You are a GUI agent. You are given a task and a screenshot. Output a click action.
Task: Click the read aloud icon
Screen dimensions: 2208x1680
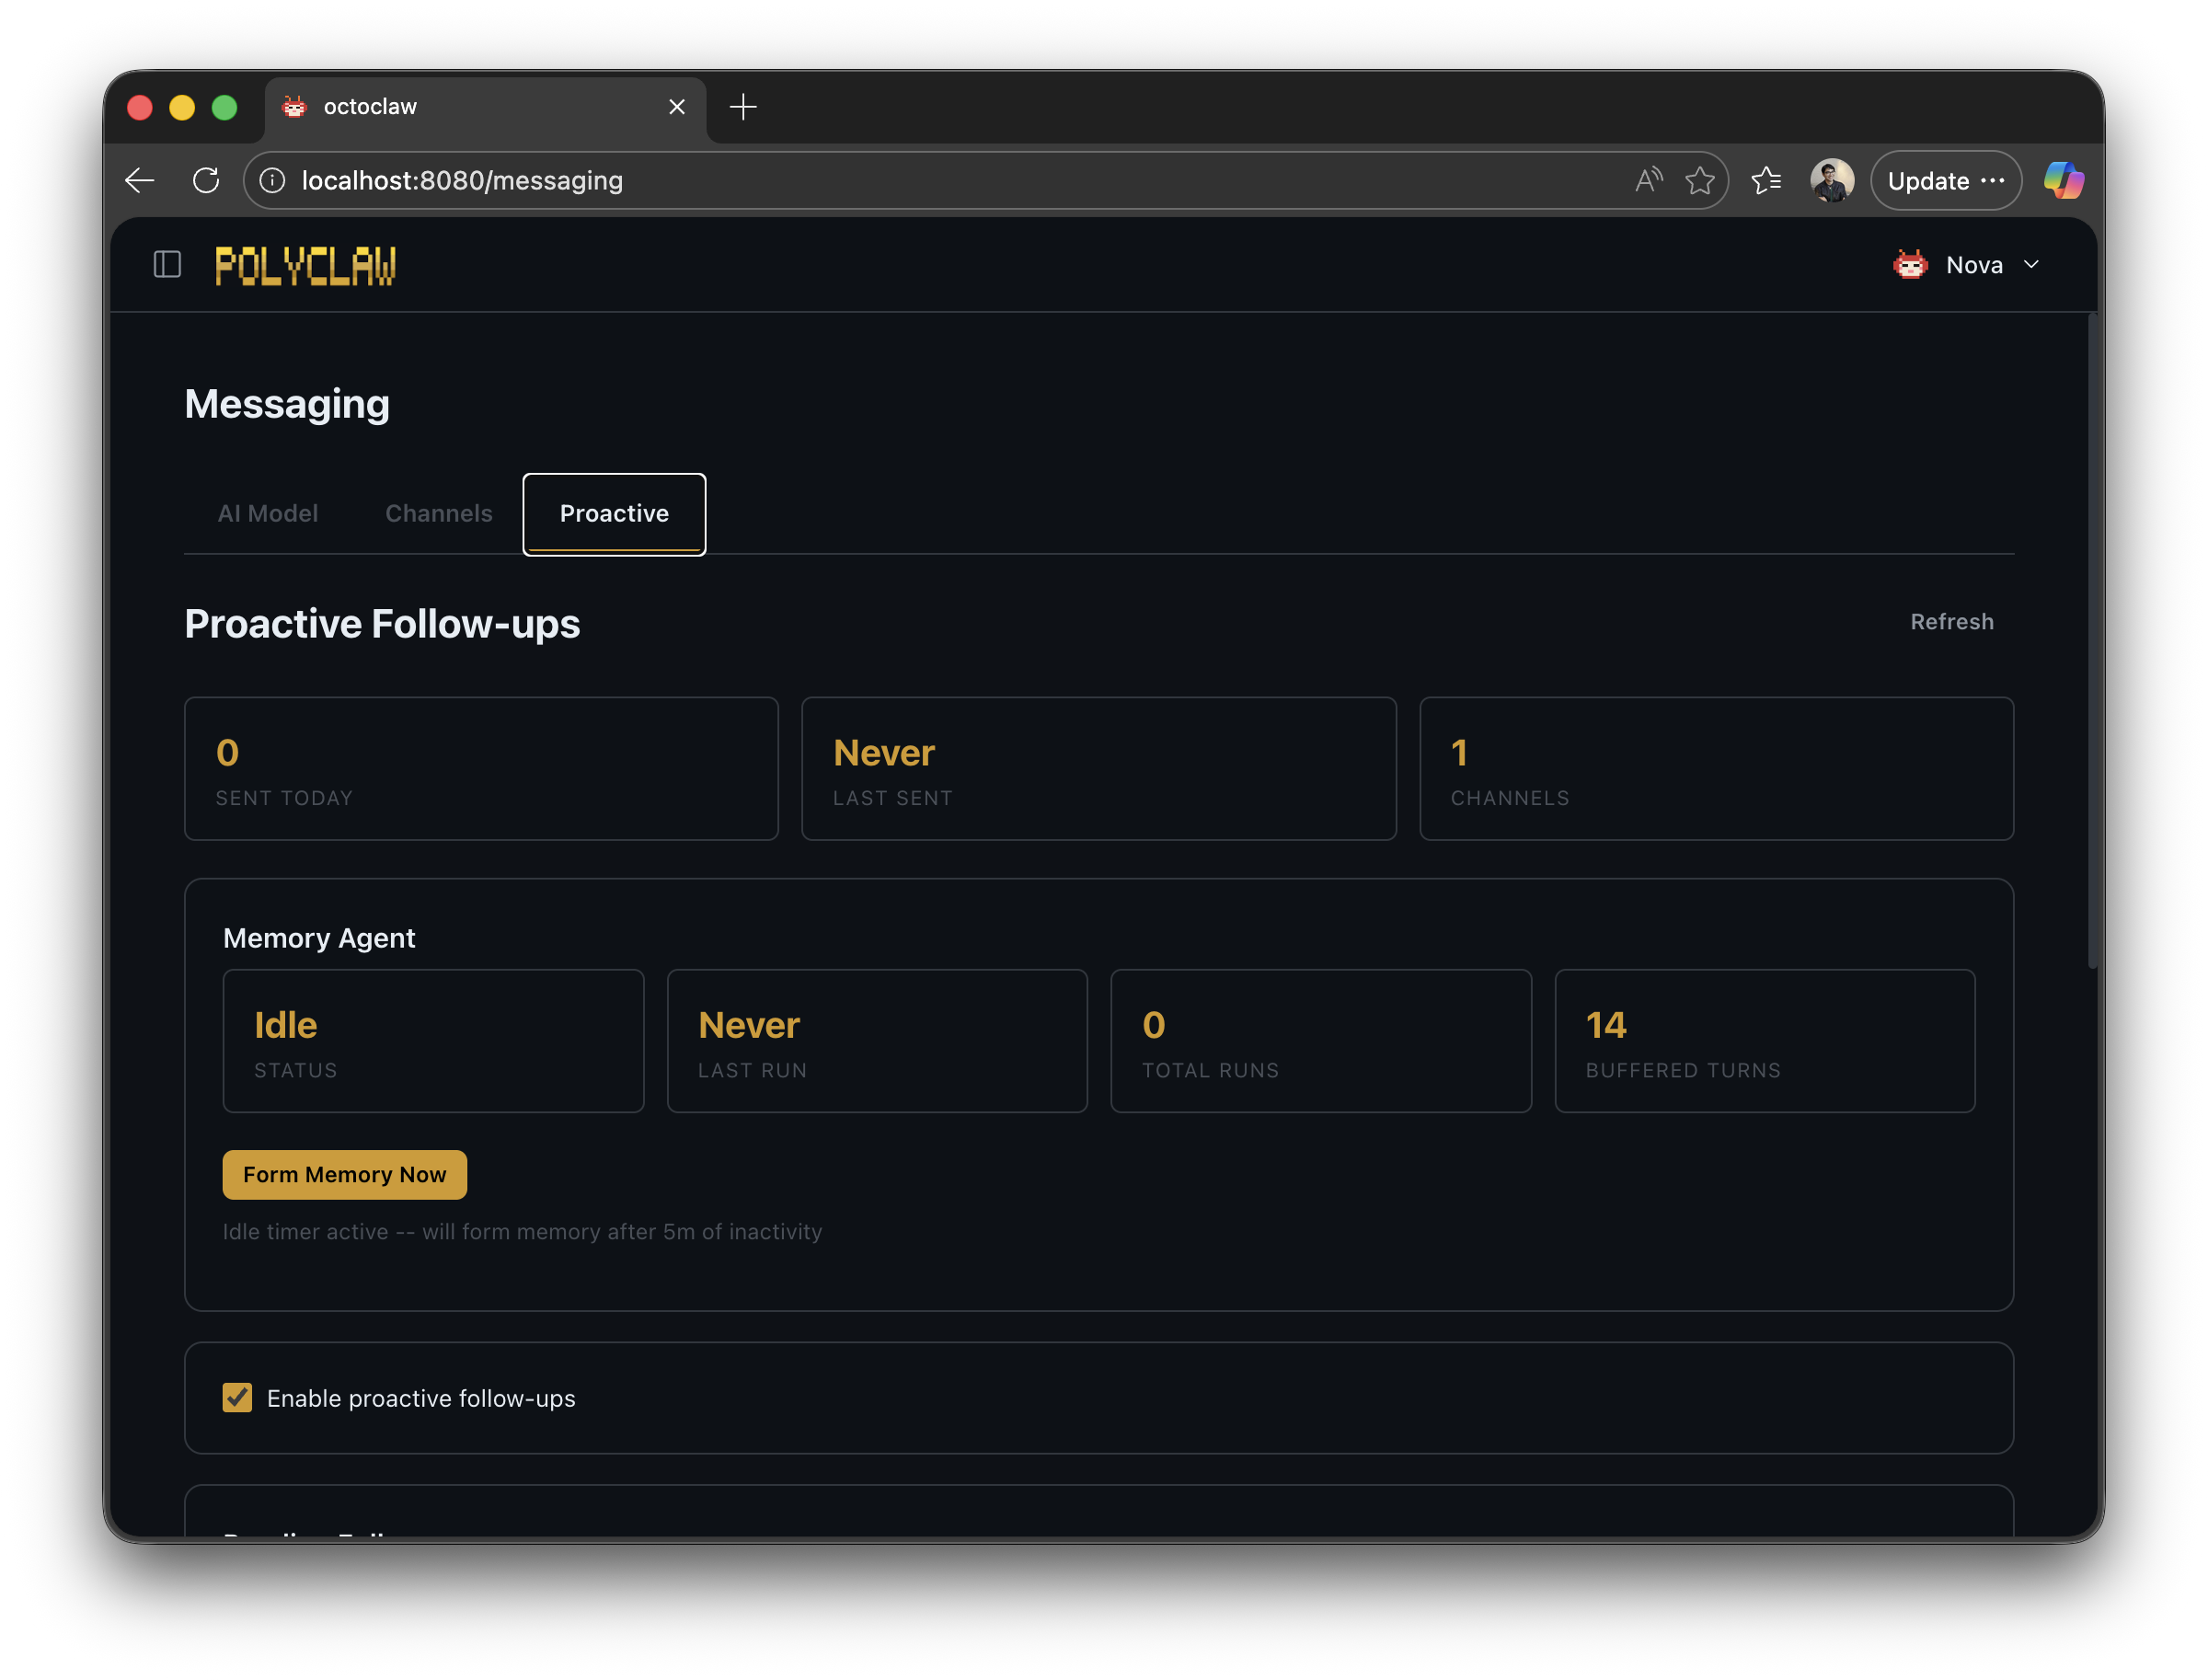coord(1648,181)
